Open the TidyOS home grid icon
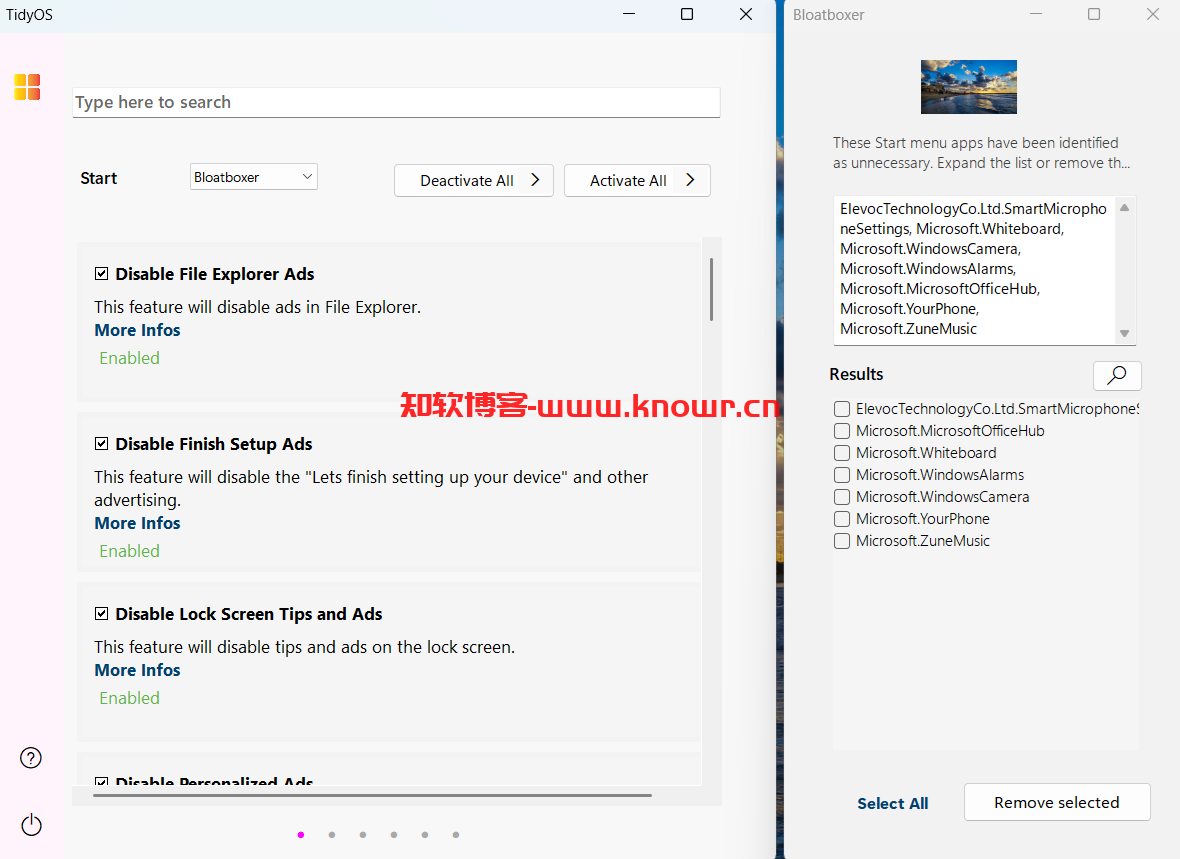Screen dimensions: 1180x859 click(x=27, y=87)
